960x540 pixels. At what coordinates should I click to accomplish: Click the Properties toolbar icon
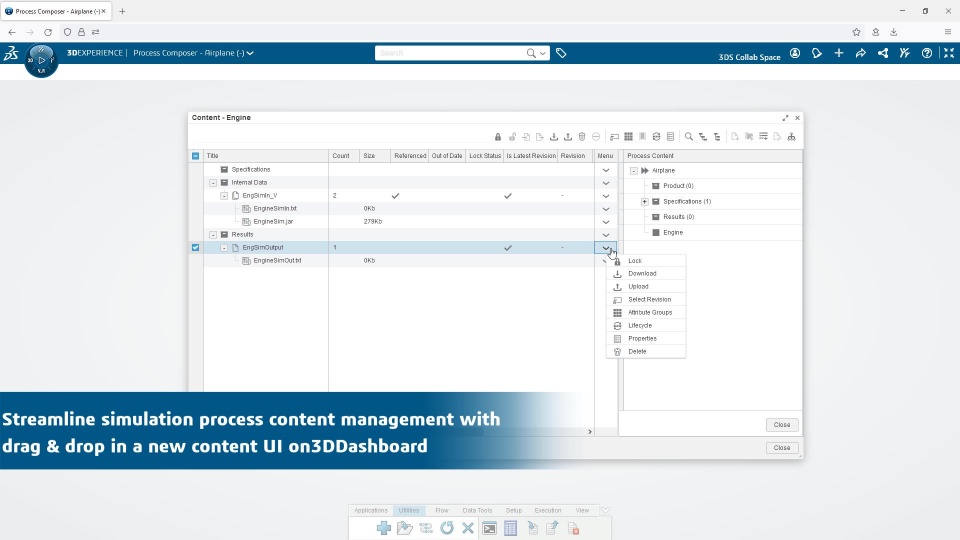coord(670,137)
